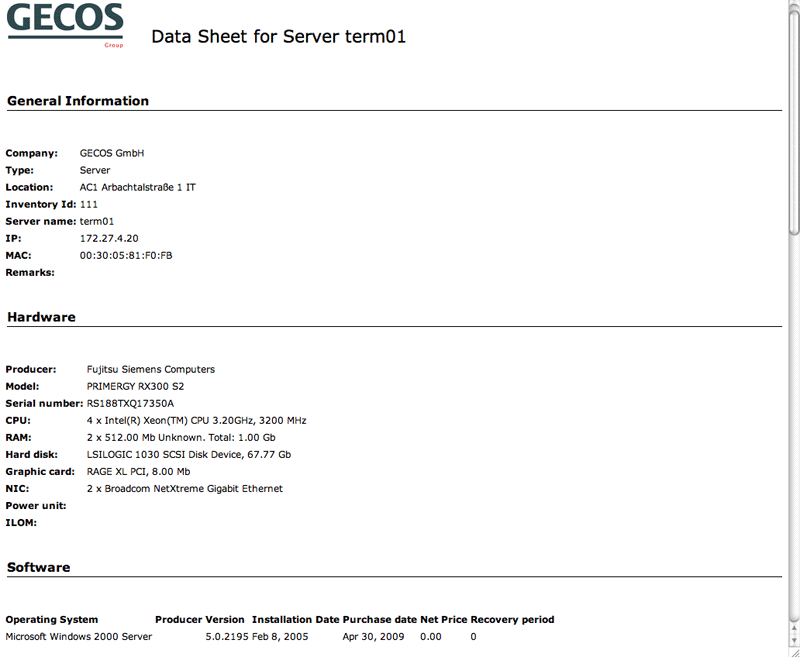Select the inventory id value '111'
Image resolution: width=800 pixels, height=657 pixels.
(x=89, y=205)
